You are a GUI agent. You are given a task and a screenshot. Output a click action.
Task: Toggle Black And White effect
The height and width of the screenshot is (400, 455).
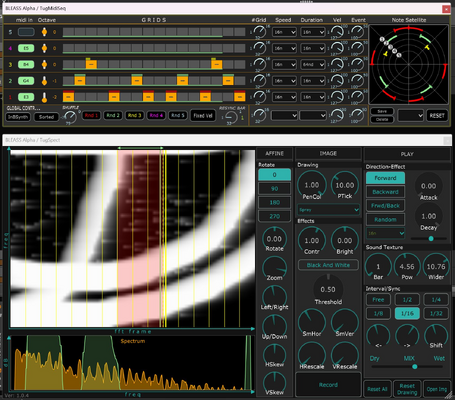328,265
